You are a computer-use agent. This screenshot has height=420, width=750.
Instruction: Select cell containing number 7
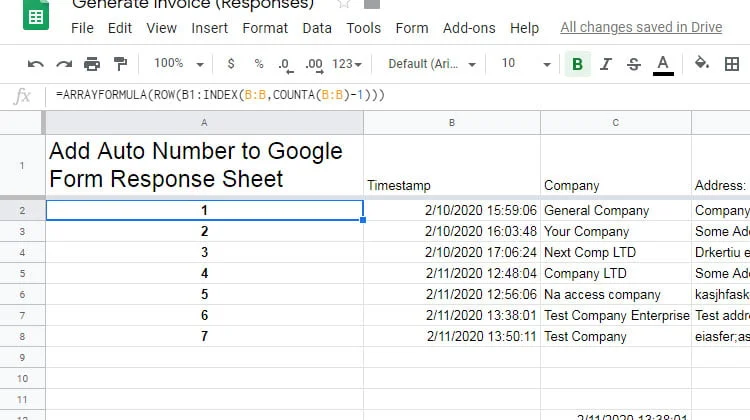tap(204, 337)
